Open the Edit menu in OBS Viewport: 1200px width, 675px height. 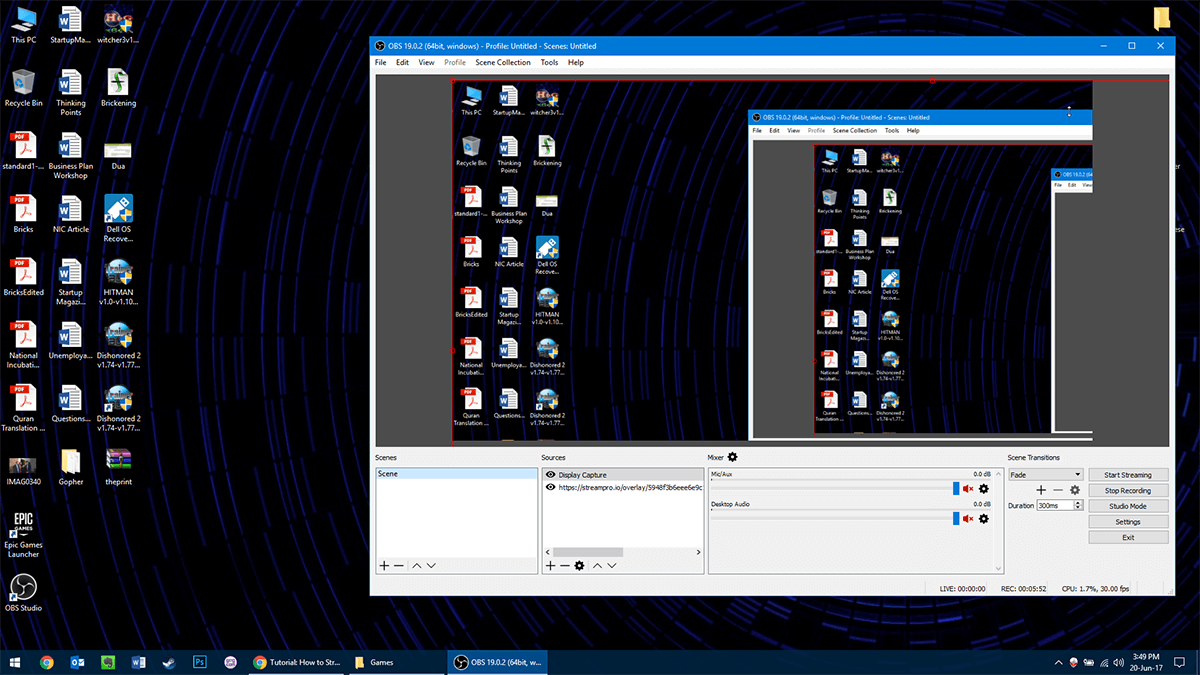point(402,62)
